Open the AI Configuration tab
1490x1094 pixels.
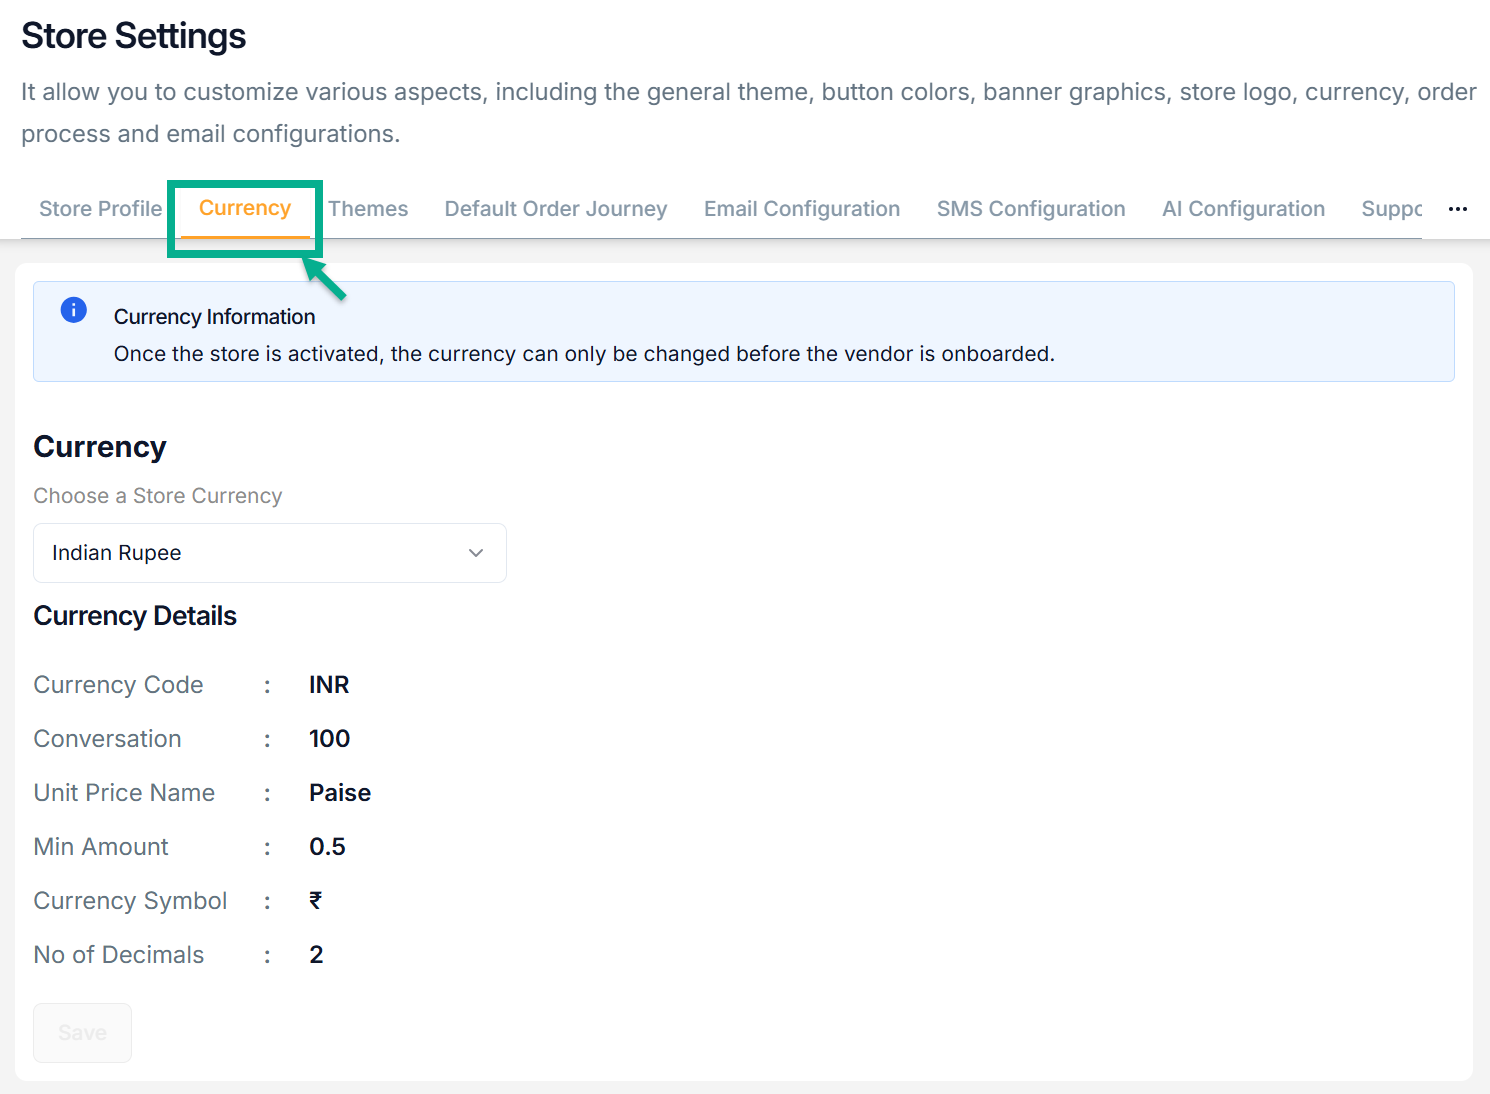(x=1243, y=209)
